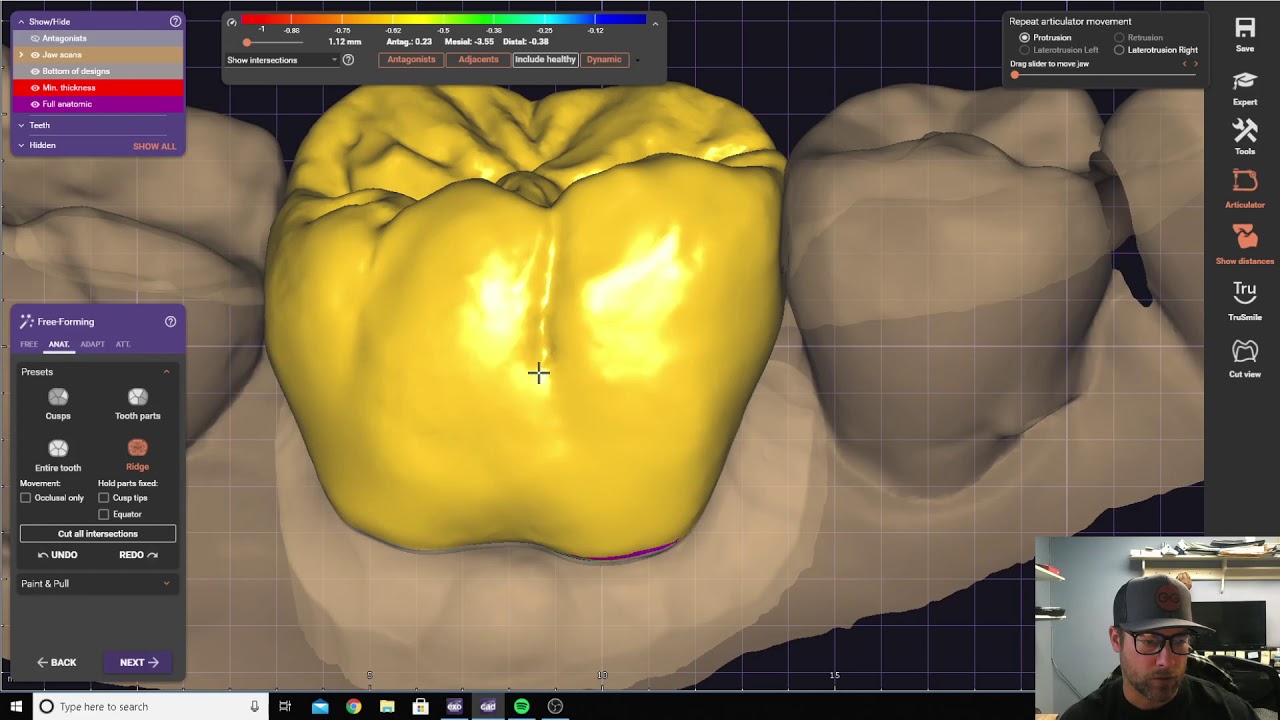The image size is (1280, 720).
Task: Open Windows Start menu
Action: point(16,706)
